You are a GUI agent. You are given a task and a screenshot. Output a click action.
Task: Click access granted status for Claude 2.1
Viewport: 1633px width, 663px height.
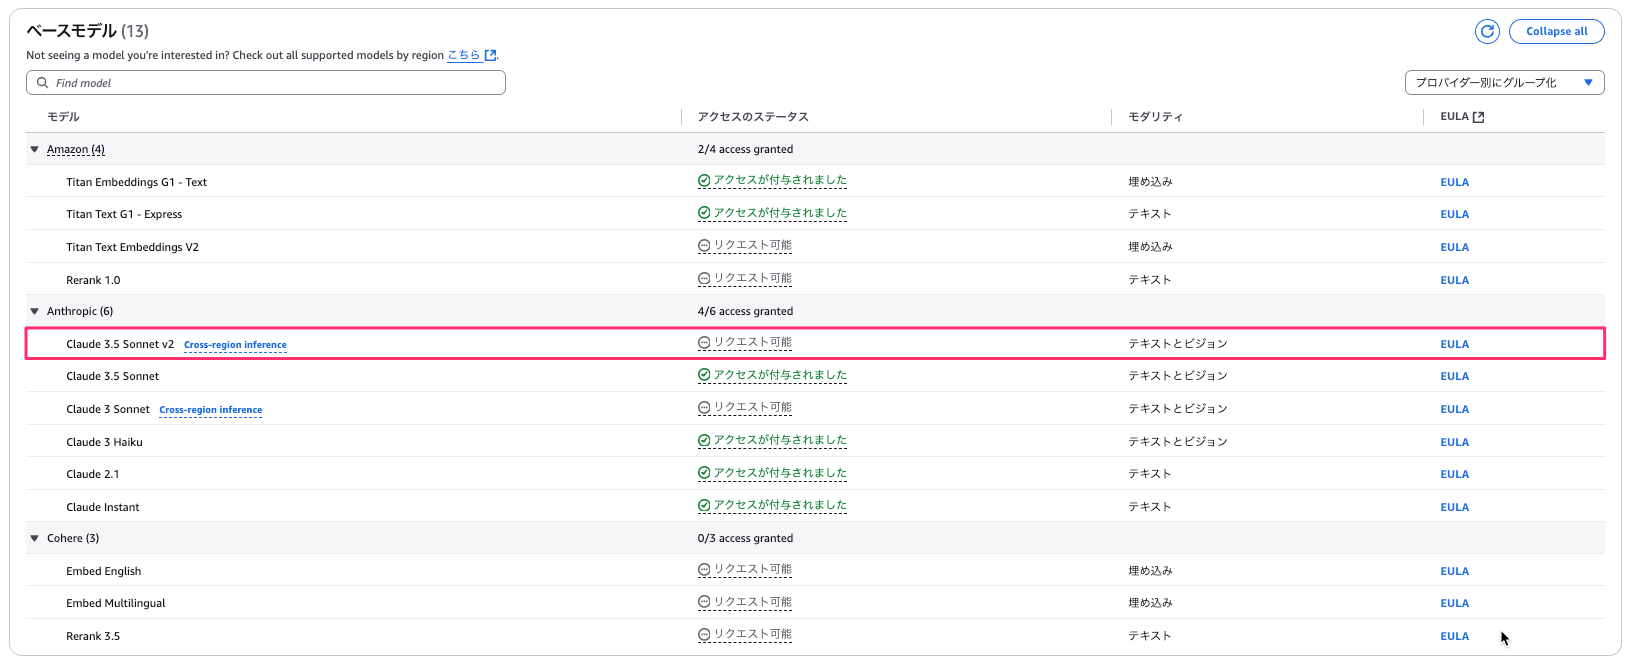click(x=772, y=473)
